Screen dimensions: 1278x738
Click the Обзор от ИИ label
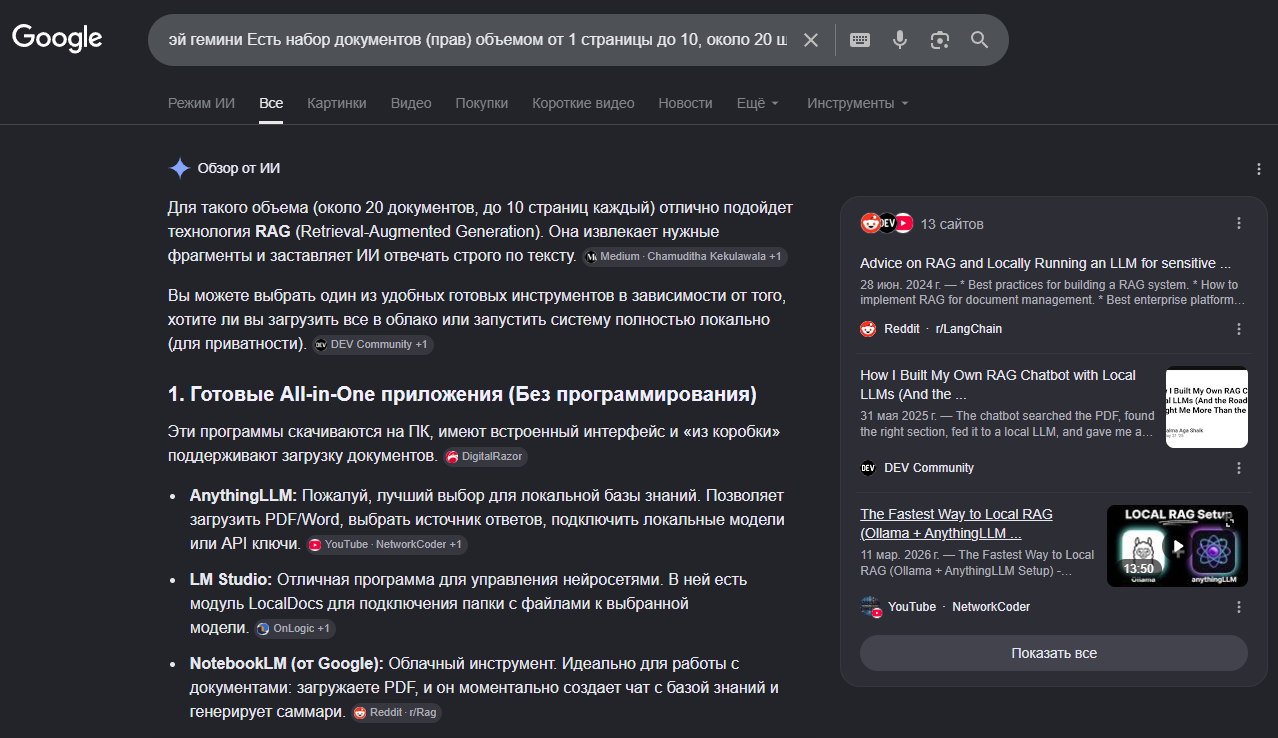238,168
